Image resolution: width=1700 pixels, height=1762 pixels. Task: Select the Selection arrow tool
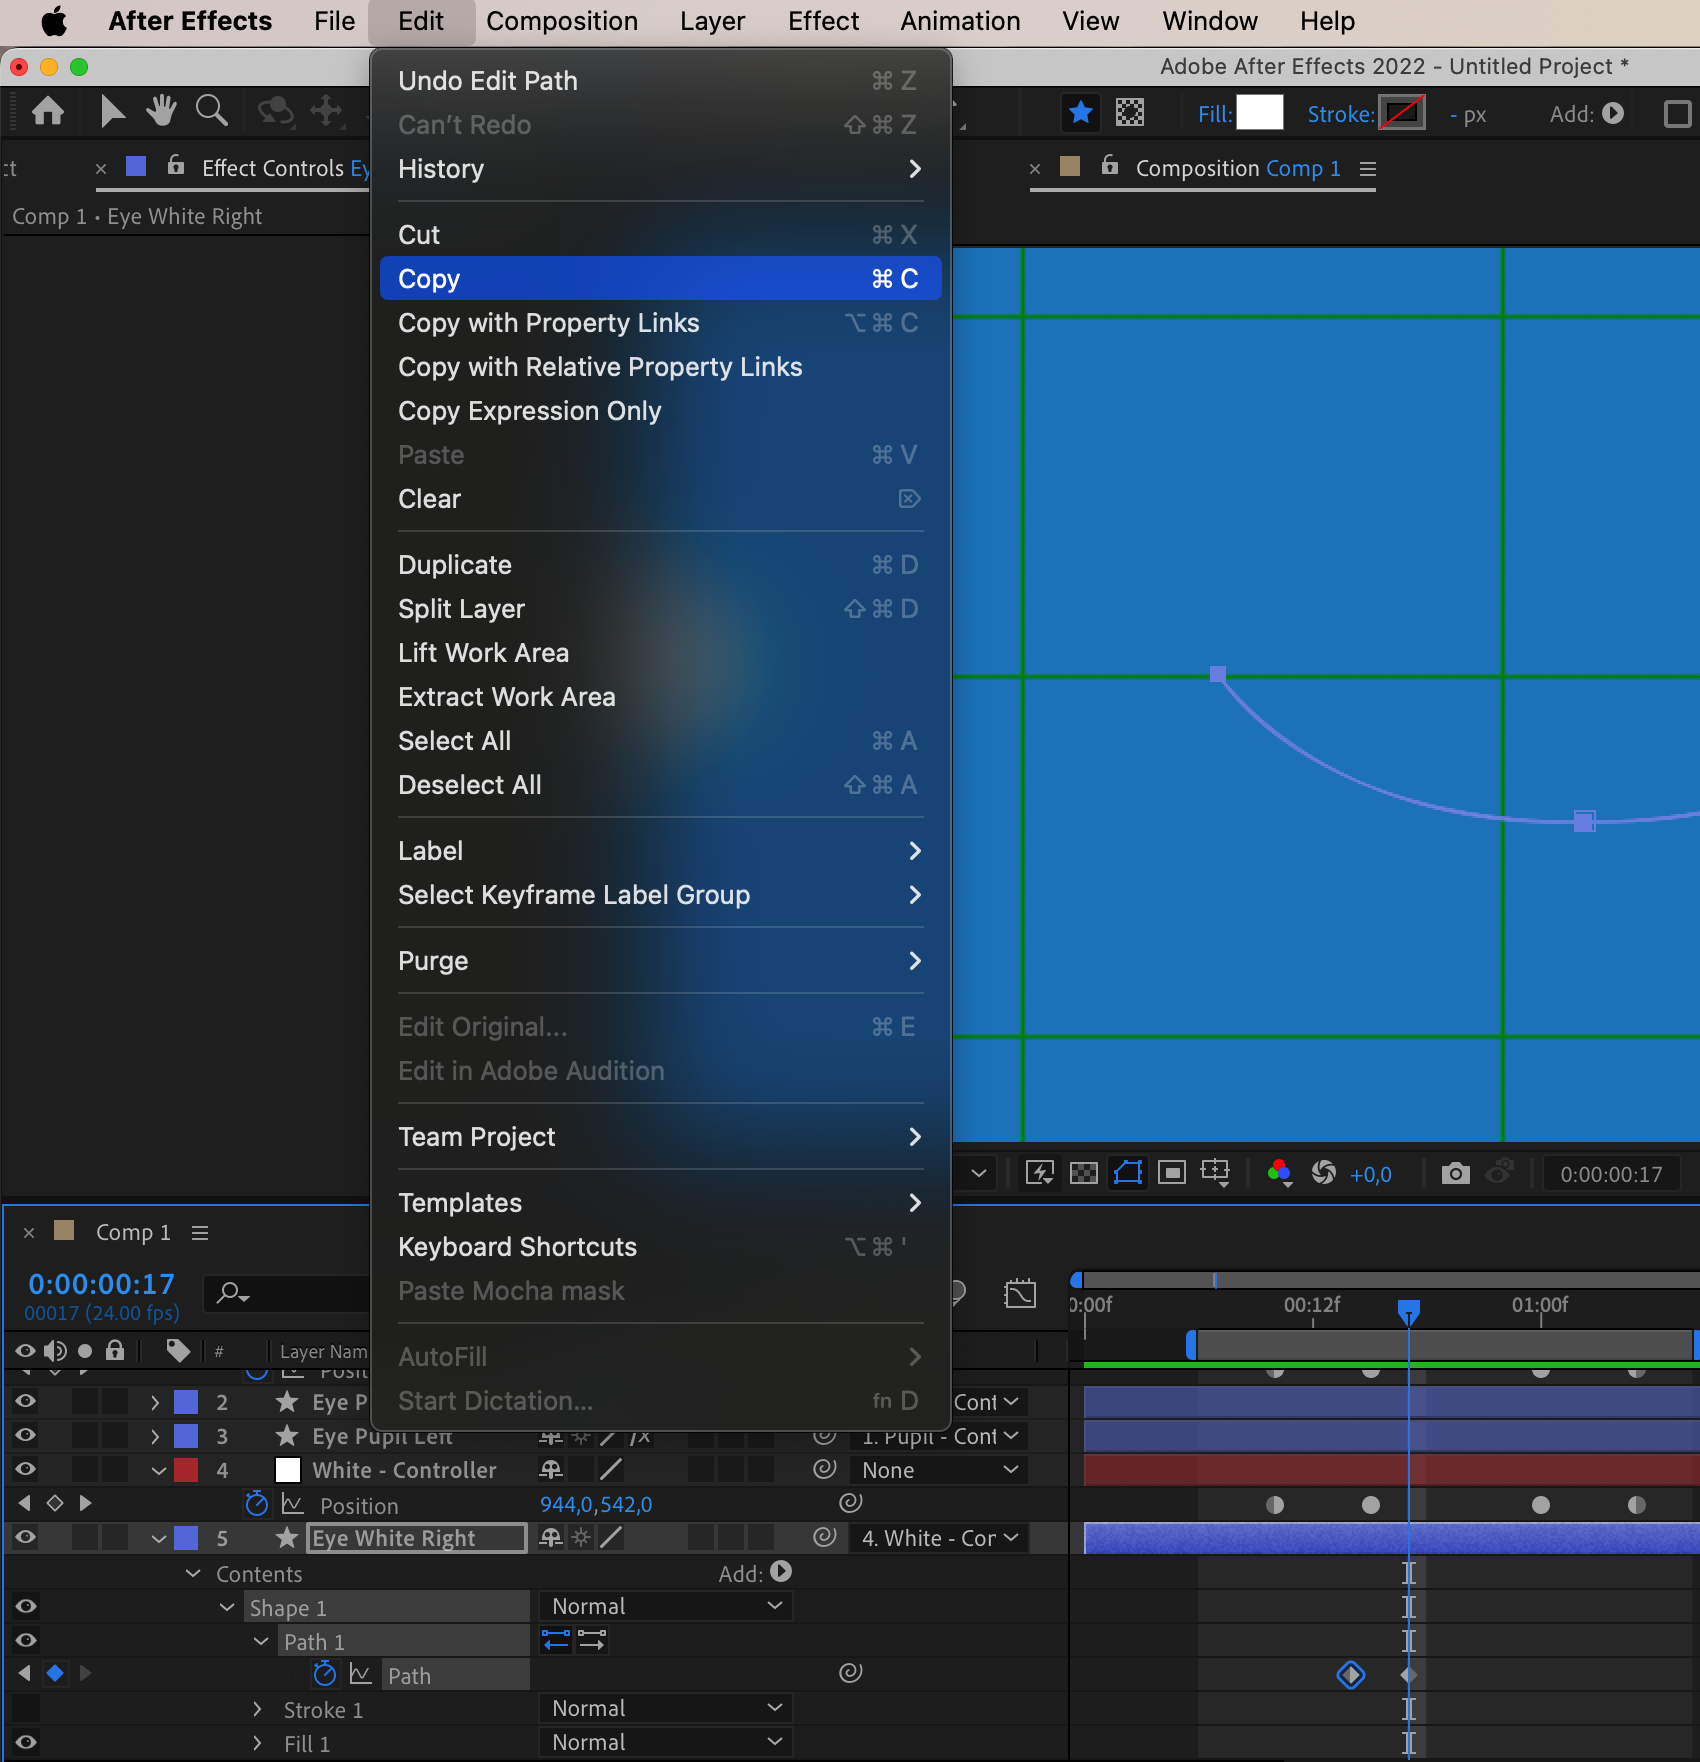113,111
